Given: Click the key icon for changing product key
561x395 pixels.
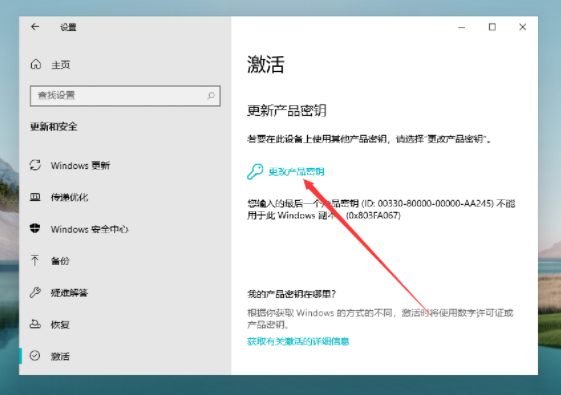Looking at the screenshot, I should pos(255,172).
